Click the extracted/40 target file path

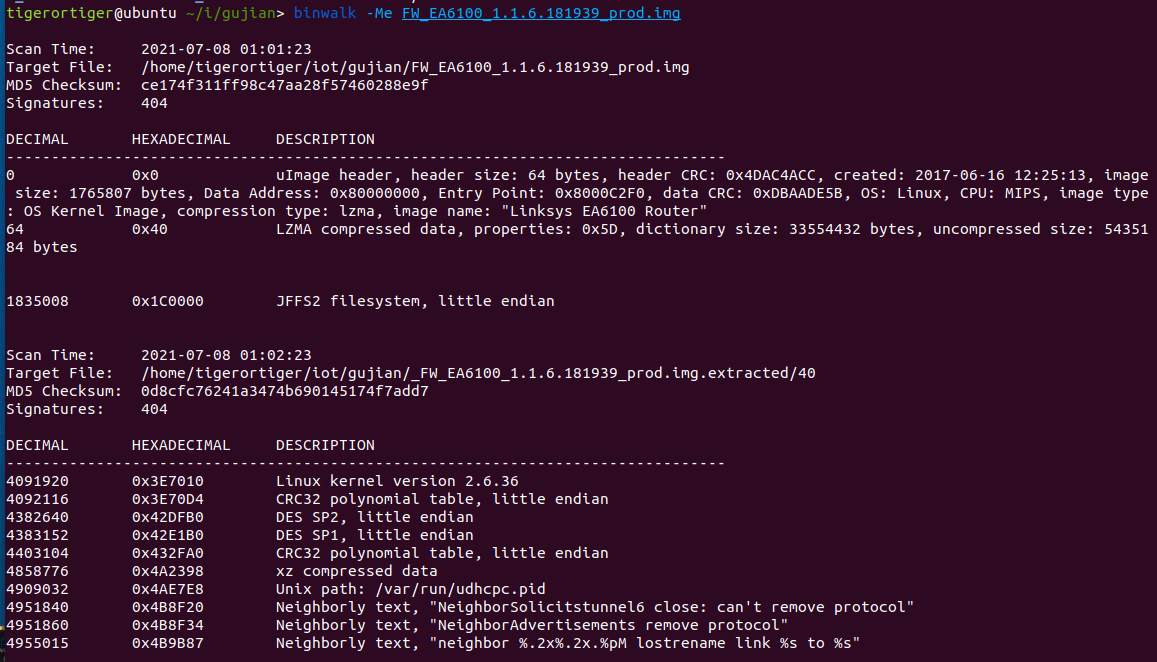click(478, 373)
